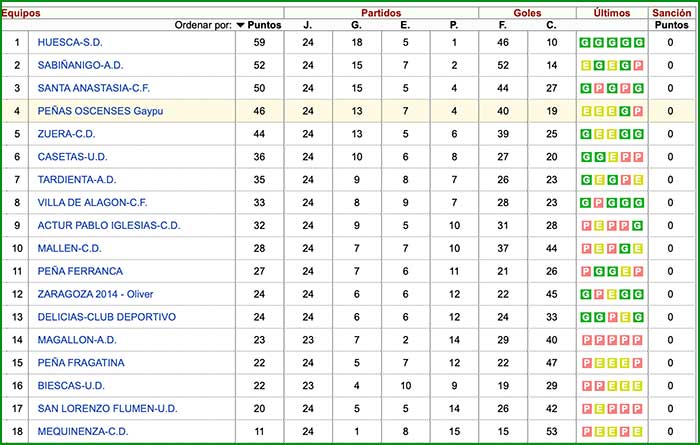700x445 pixels.
Task: Click first result icon in HUESCA-S.D. row
Action: coord(584,42)
